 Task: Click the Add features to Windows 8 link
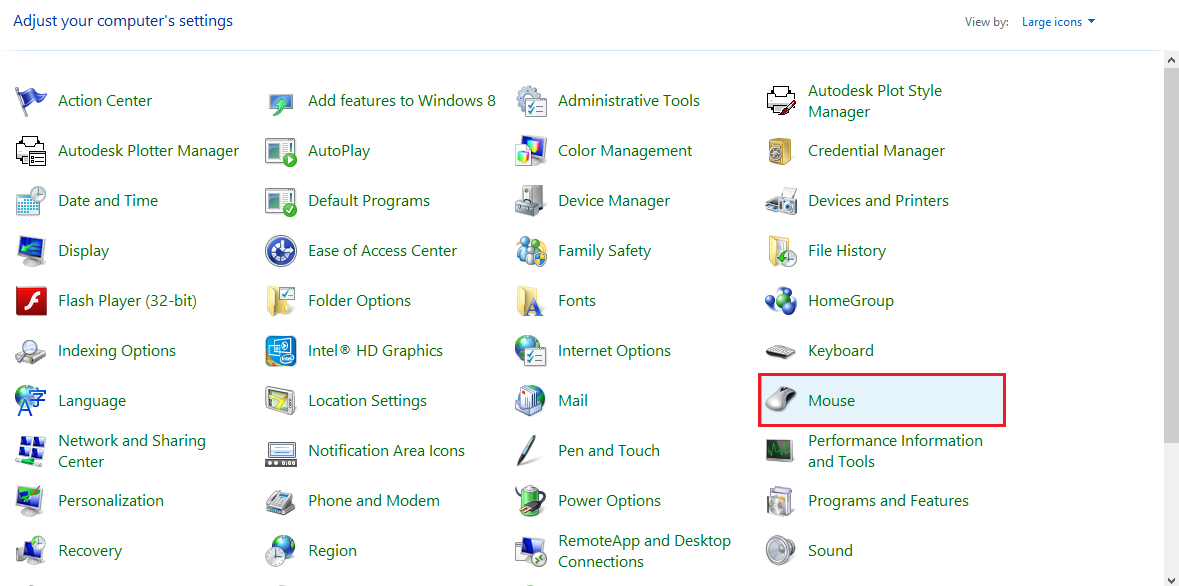tap(401, 101)
